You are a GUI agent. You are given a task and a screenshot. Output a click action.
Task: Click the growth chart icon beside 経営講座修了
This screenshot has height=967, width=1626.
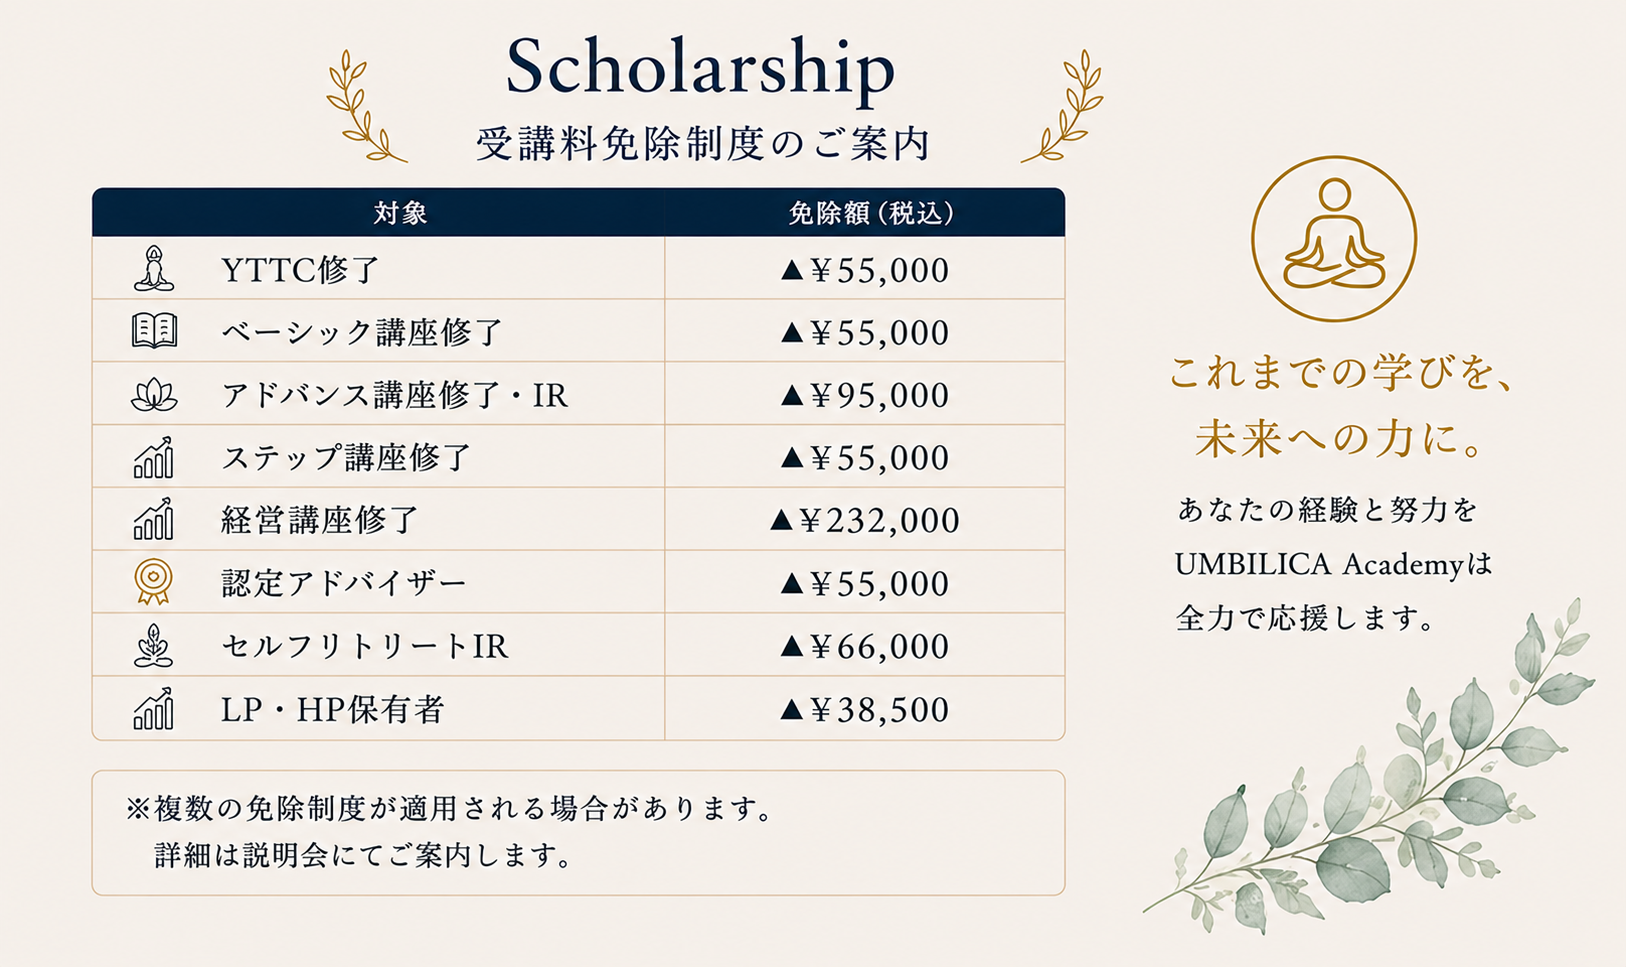click(x=154, y=519)
